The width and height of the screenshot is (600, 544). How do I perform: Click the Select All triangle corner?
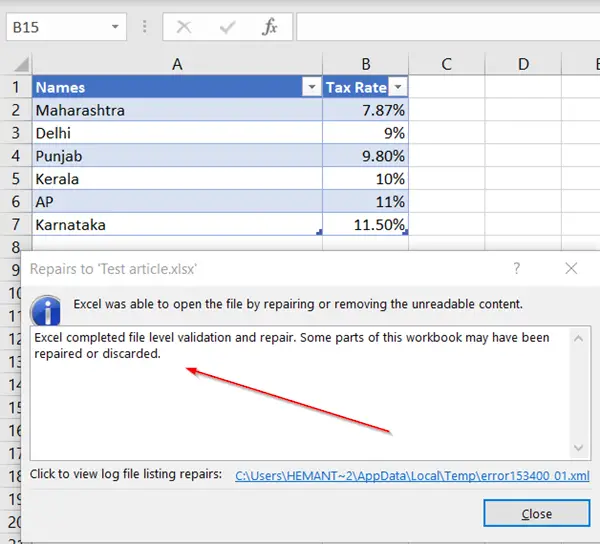(x=21, y=64)
